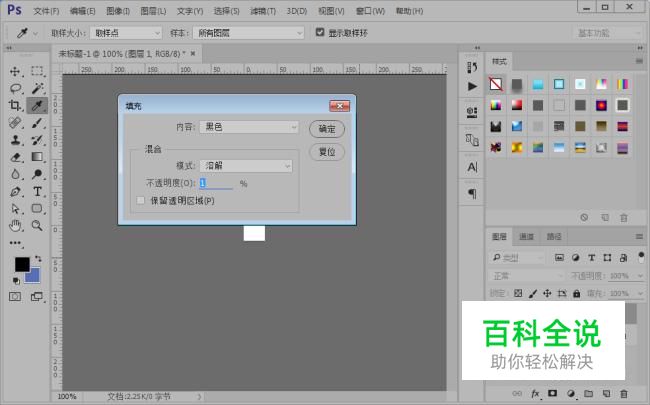The image size is (650, 405).
Task: Click the foreground black color swatch
Action: (20, 263)
